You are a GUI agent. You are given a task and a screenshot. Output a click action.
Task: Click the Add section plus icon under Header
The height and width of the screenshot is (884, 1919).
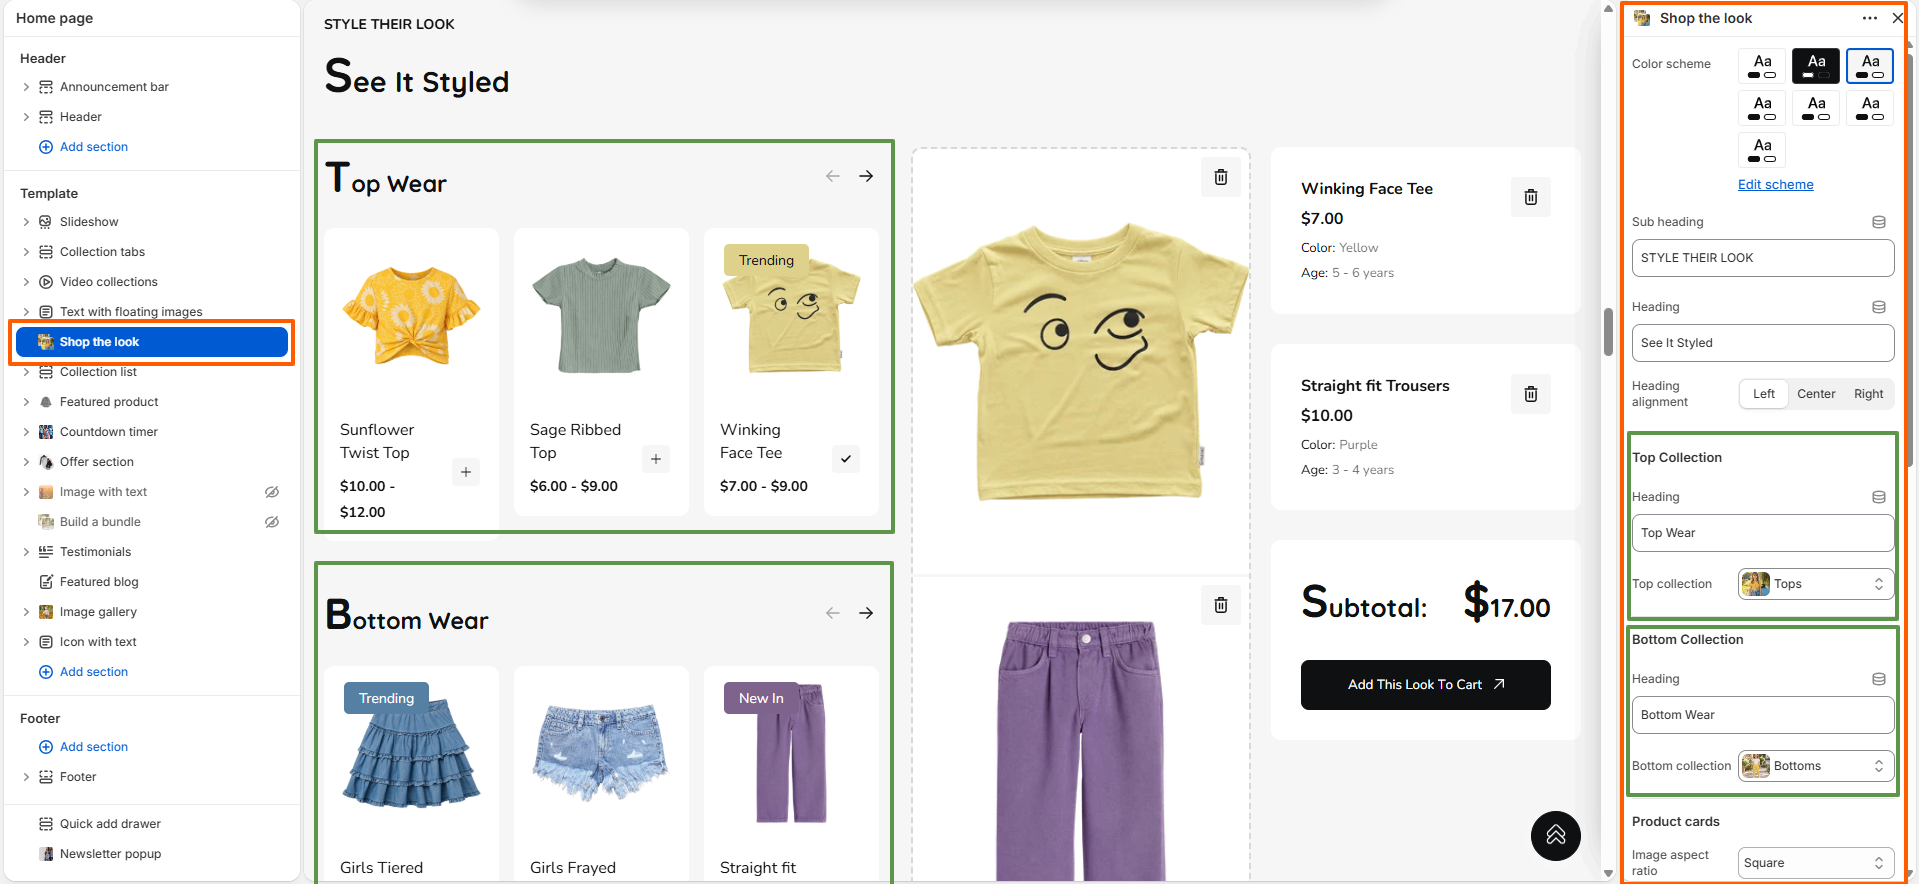(45, 147)
